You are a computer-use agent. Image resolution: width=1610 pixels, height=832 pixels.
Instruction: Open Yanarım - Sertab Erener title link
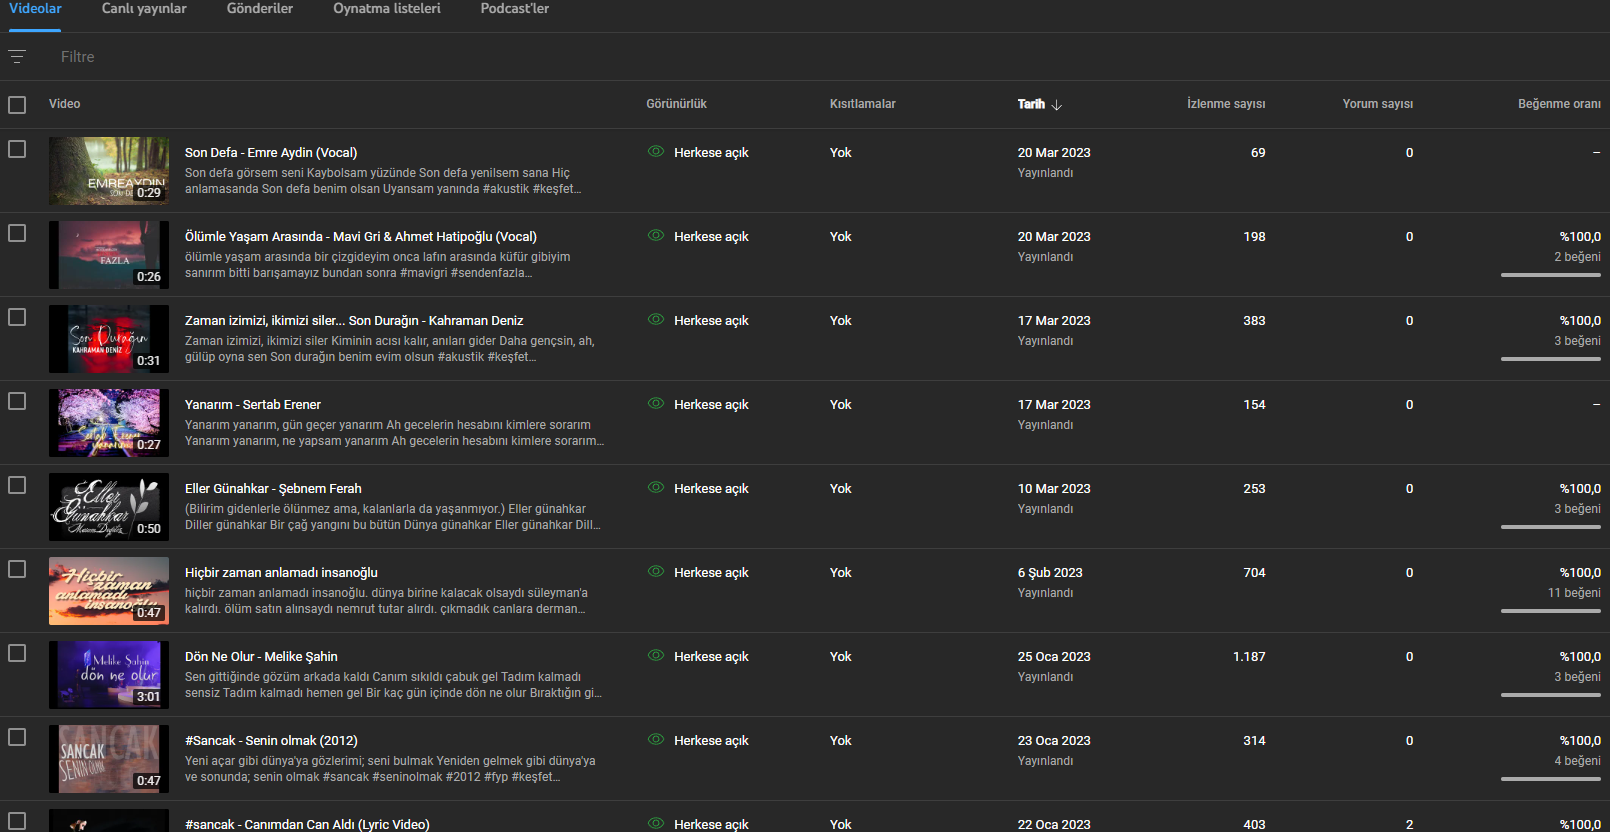253,405
